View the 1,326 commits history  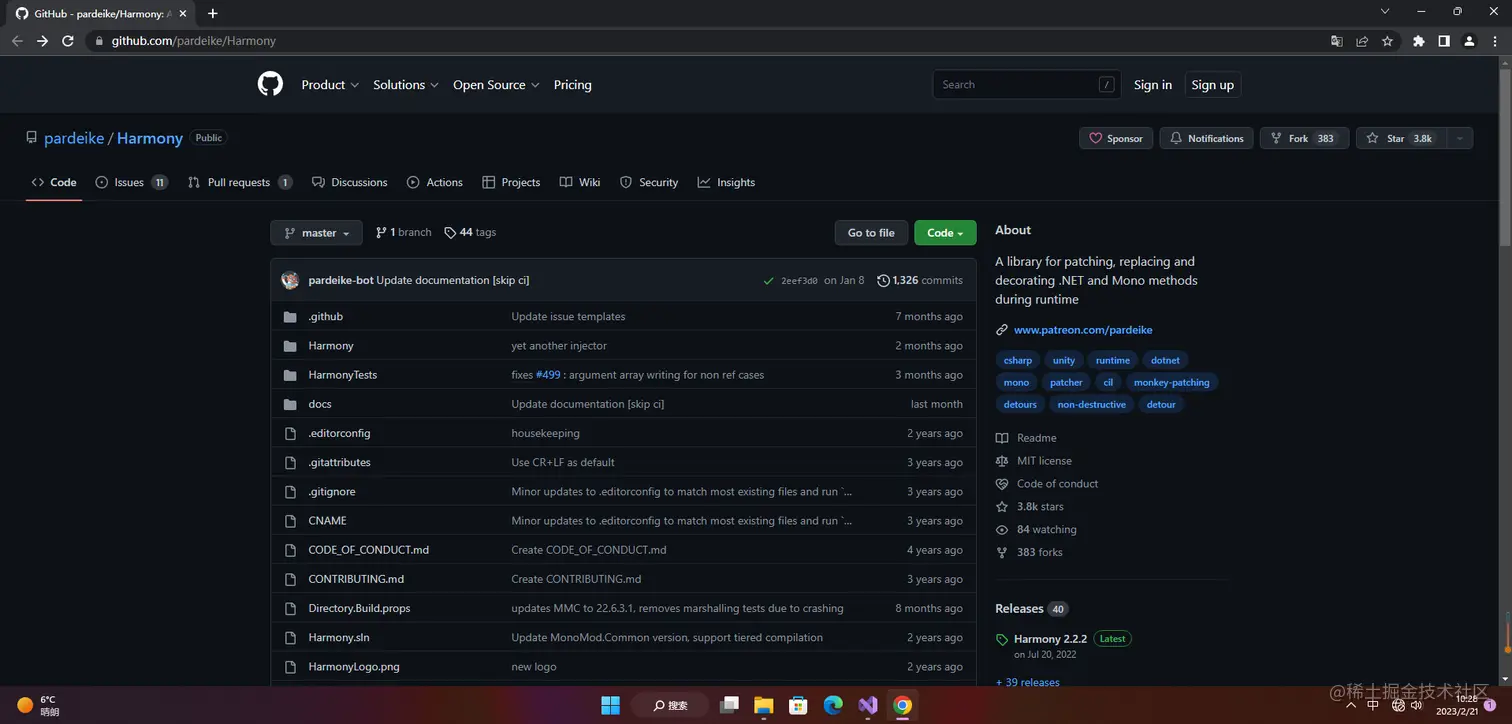click(920, 280)
